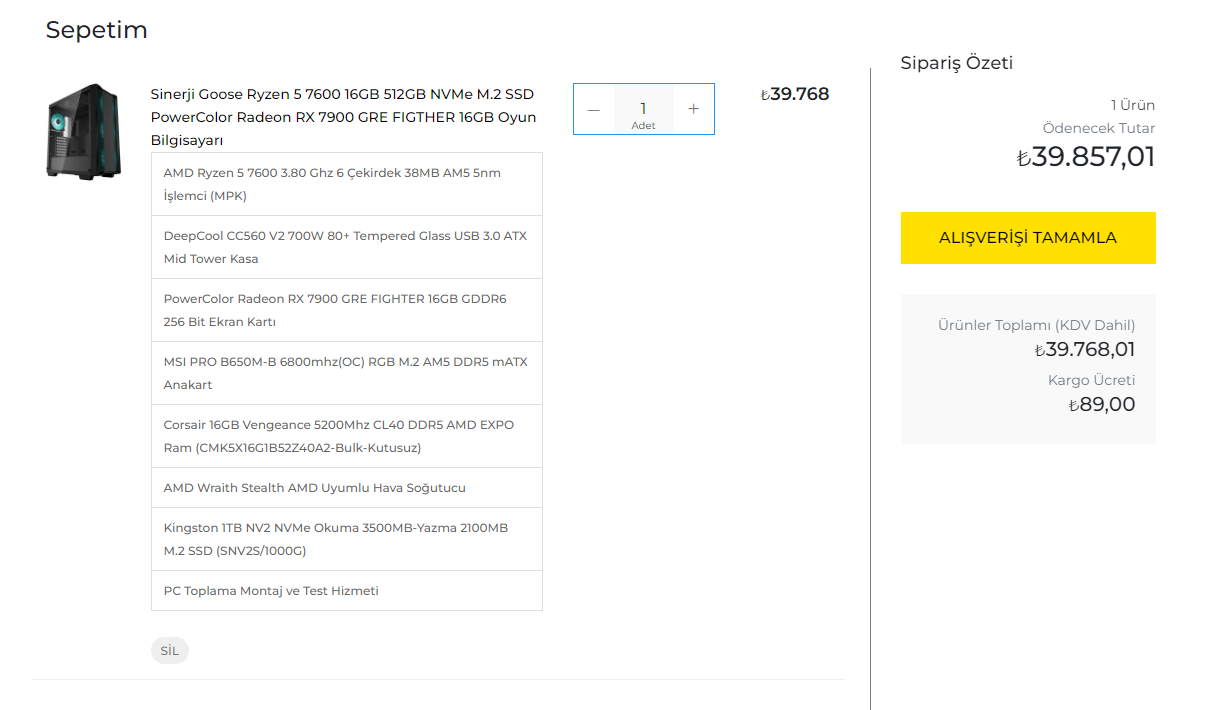Click the ₺39.857,01 total amount
This screenshot has height=710, width=1206.
(x=1086, y=157)
